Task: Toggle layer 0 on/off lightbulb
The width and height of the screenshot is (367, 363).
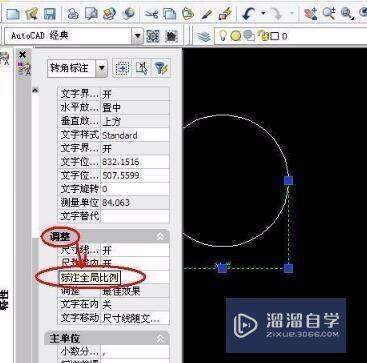Action: (222, 36)
